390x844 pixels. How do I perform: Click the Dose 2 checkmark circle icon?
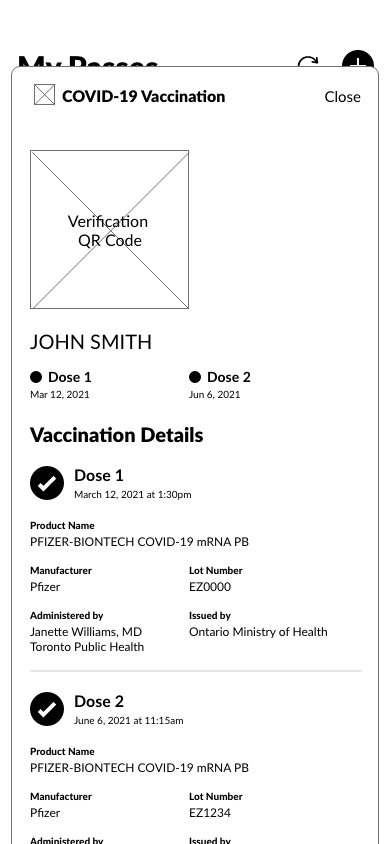click(x=47, y=709)
